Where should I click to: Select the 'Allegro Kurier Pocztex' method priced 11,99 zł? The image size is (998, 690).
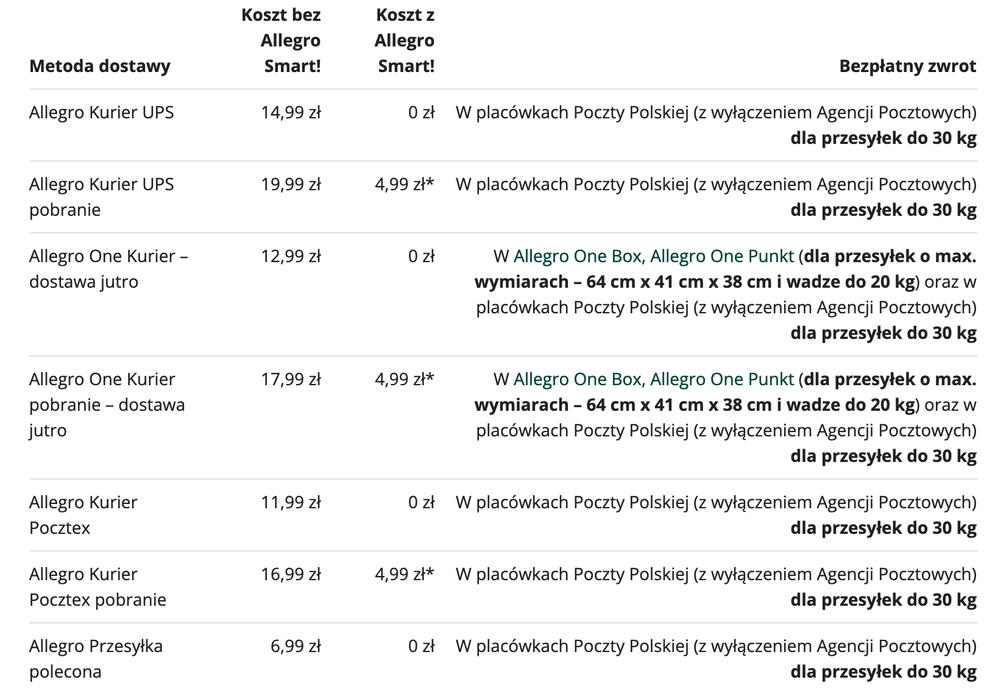click(x=83, y=515)
